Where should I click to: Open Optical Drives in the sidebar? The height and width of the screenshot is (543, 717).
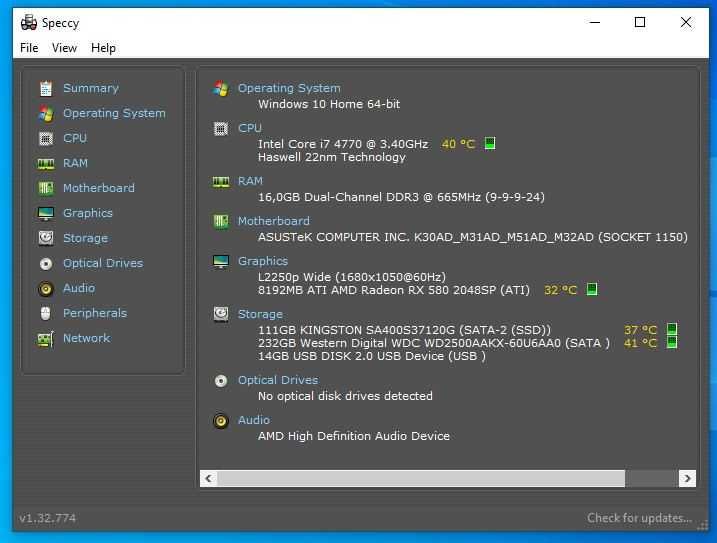click(x=103, y=263)
